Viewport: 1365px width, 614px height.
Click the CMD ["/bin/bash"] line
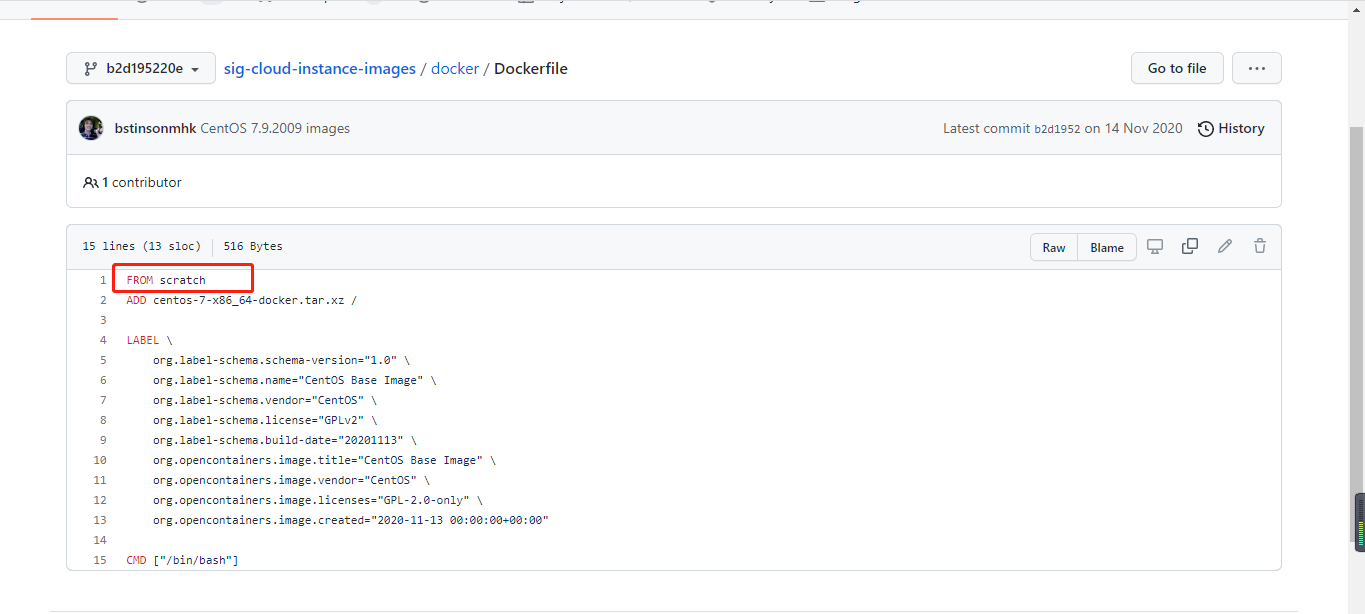[x=182, y=560]
